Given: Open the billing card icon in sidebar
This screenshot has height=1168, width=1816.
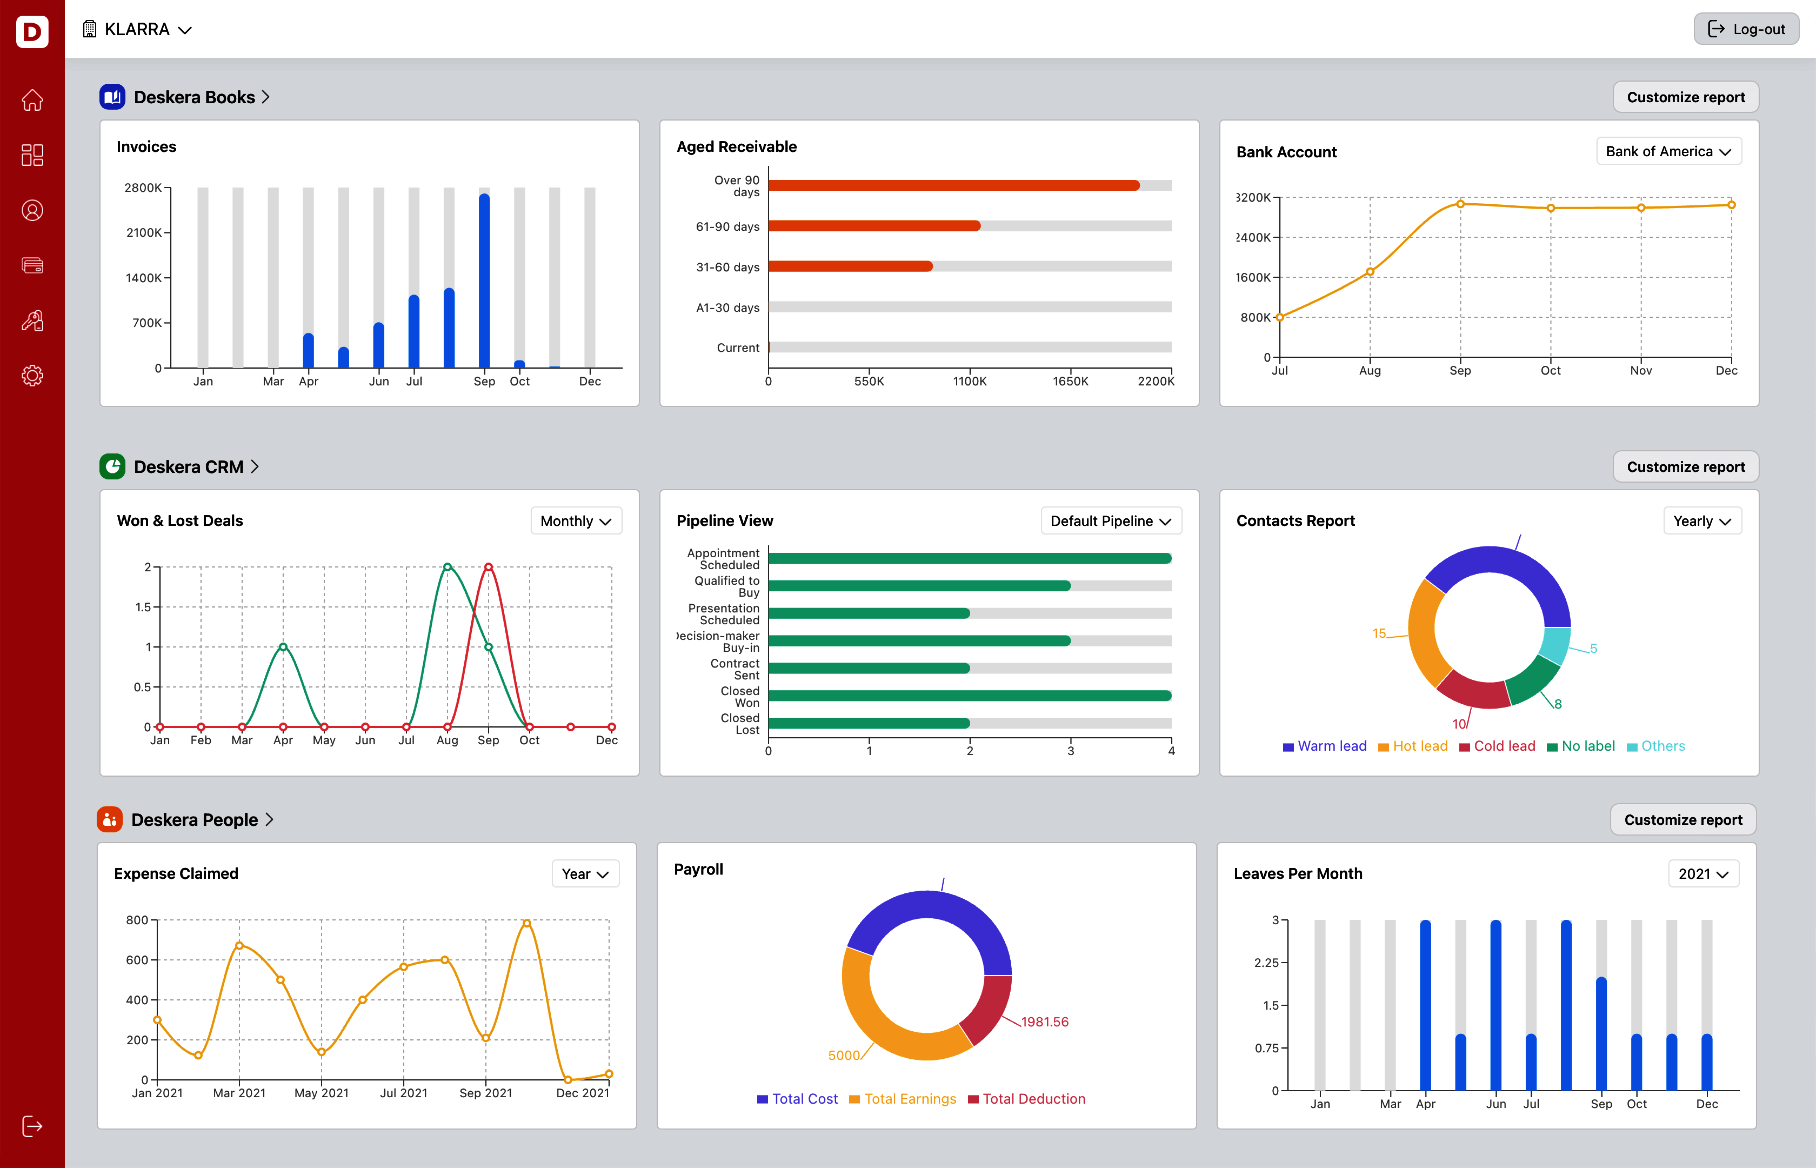Looking at the screenshot, I should pyautogui.click(x=32, y=265).
